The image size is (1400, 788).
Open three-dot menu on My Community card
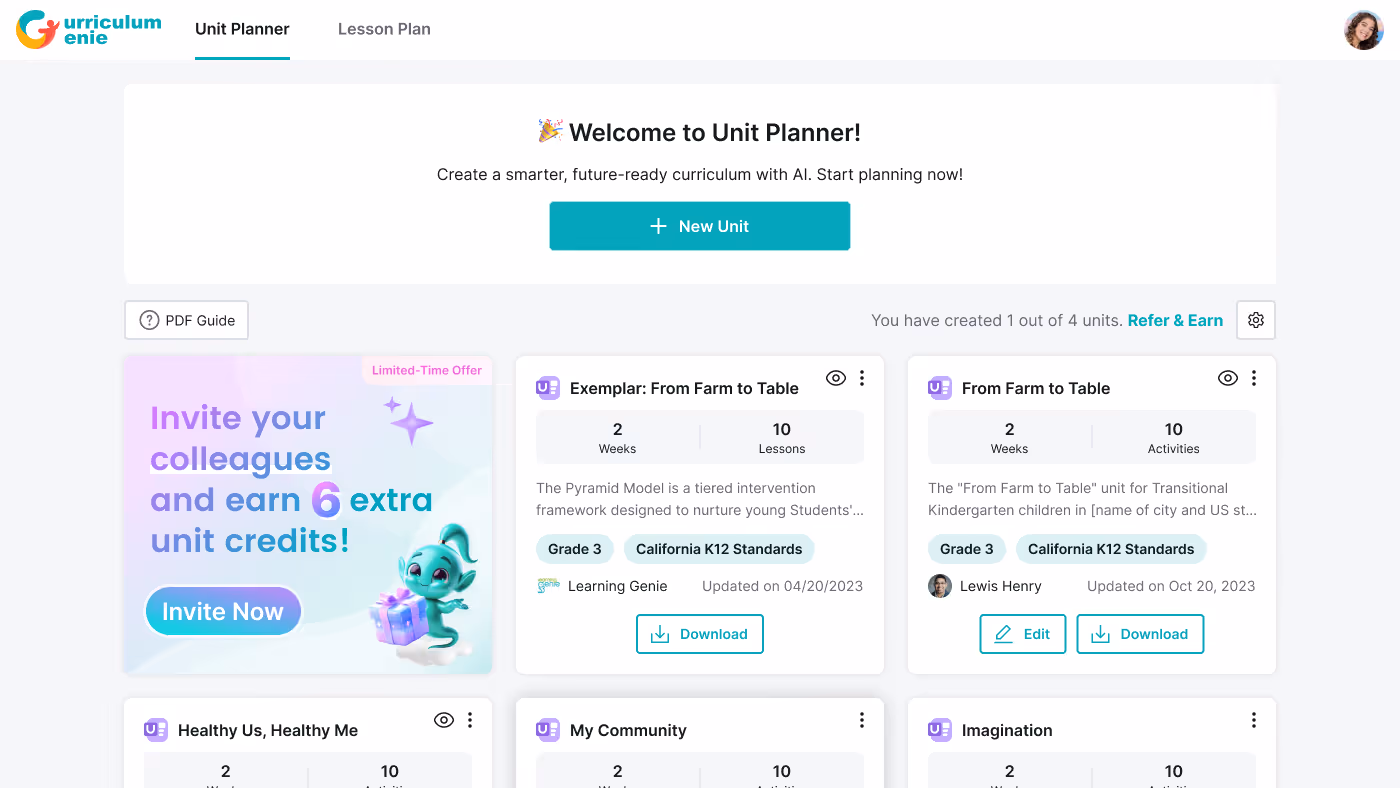point(862,720)
